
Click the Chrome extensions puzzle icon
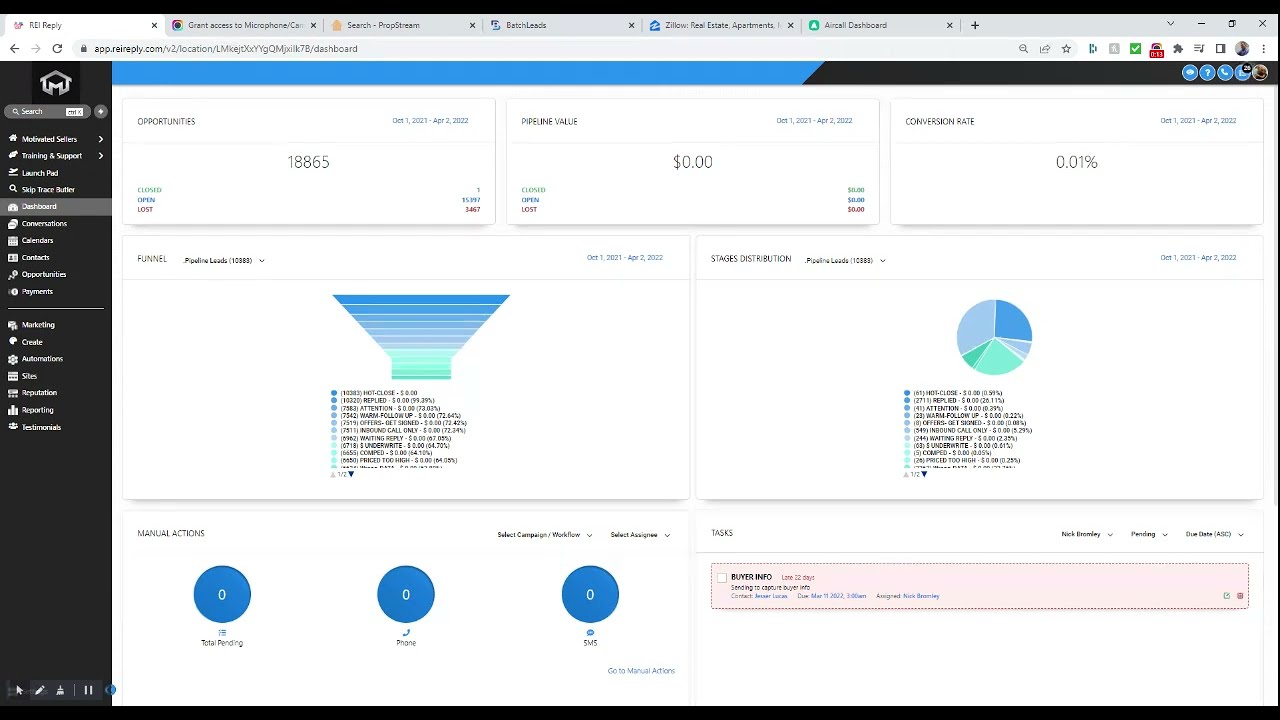point(1178,49)
